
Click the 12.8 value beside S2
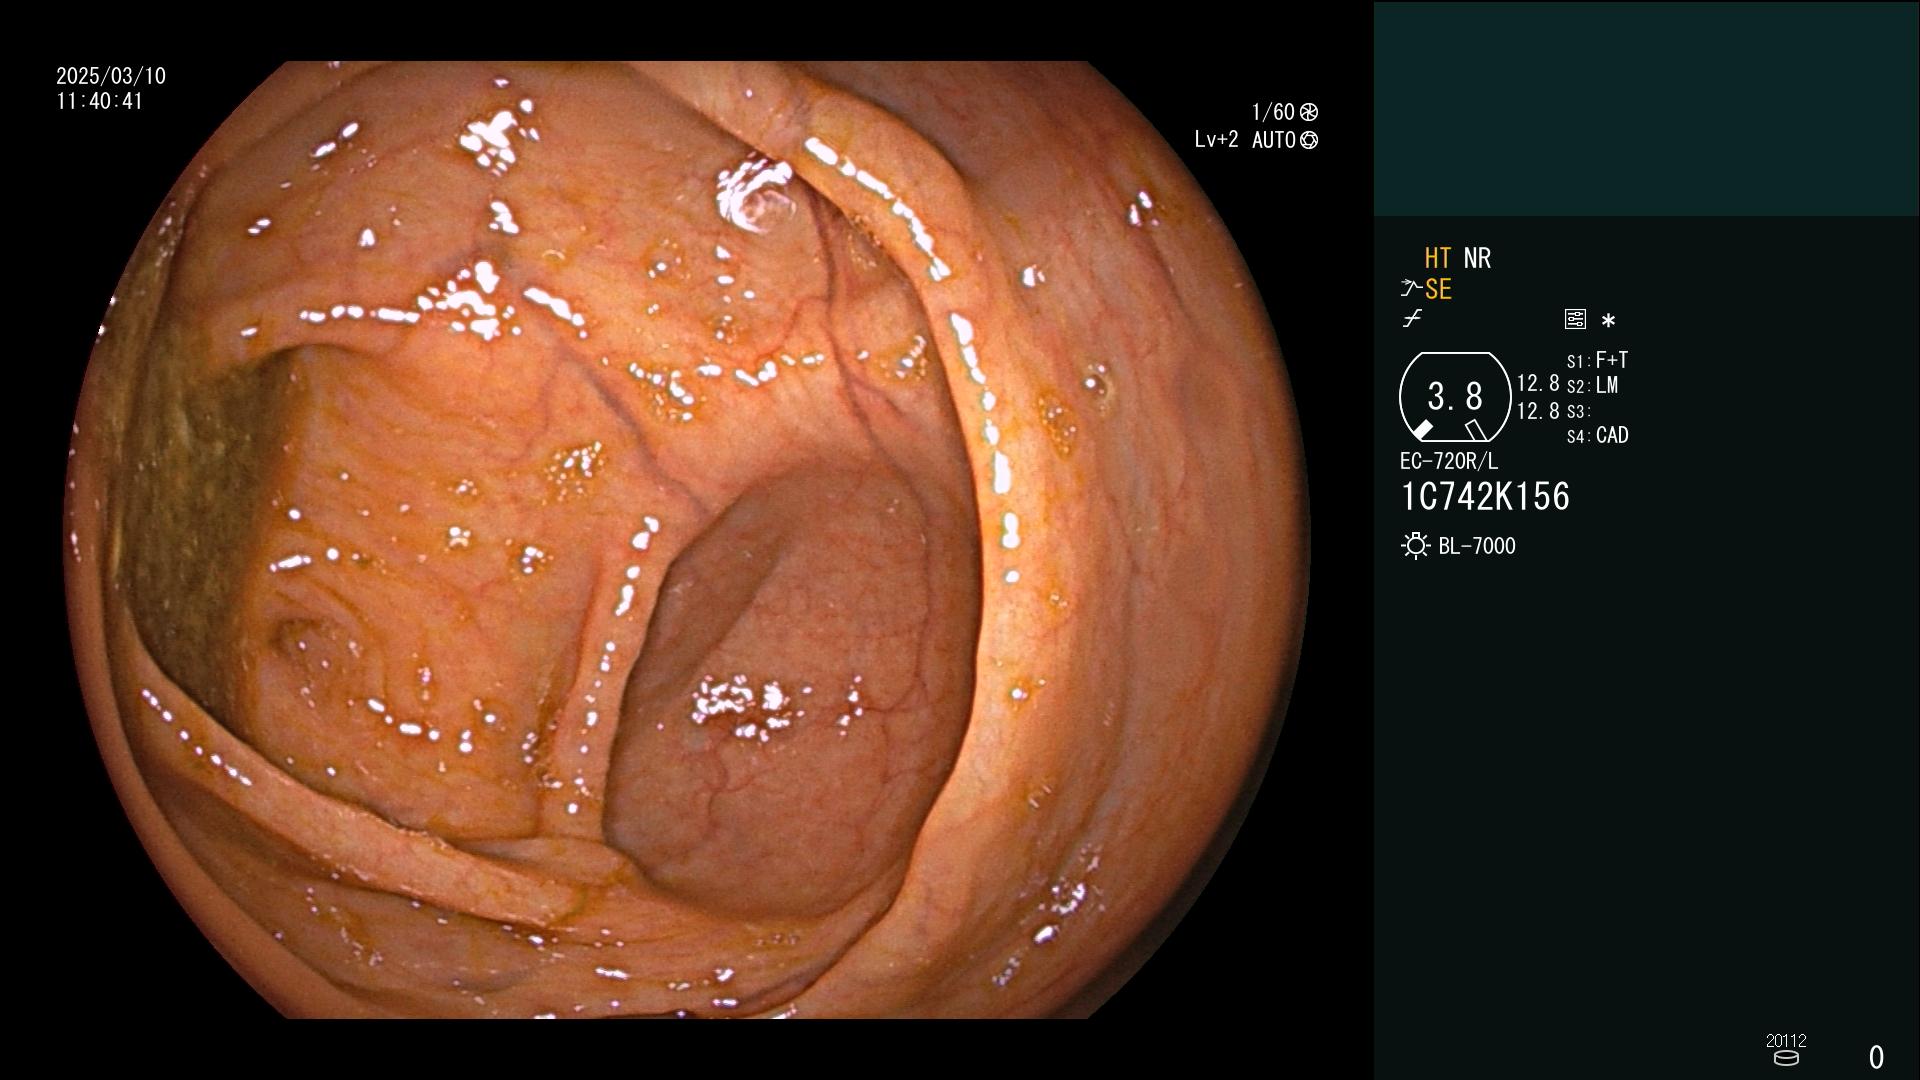click(1538, 384)
